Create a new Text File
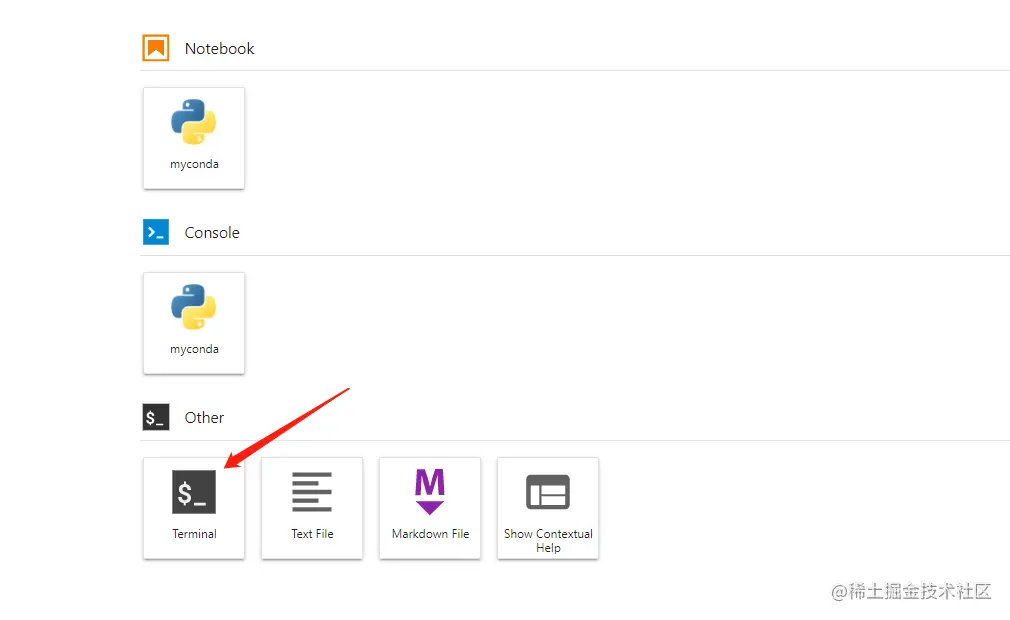The image size is (1010, 620). click(312, 508)
